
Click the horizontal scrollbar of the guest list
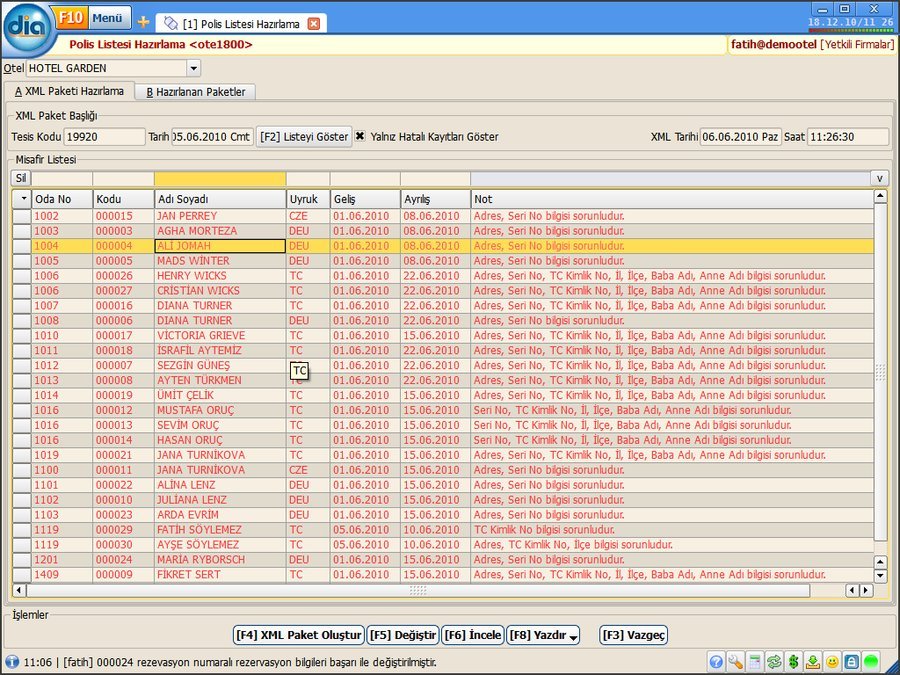(x=418, y=590)
